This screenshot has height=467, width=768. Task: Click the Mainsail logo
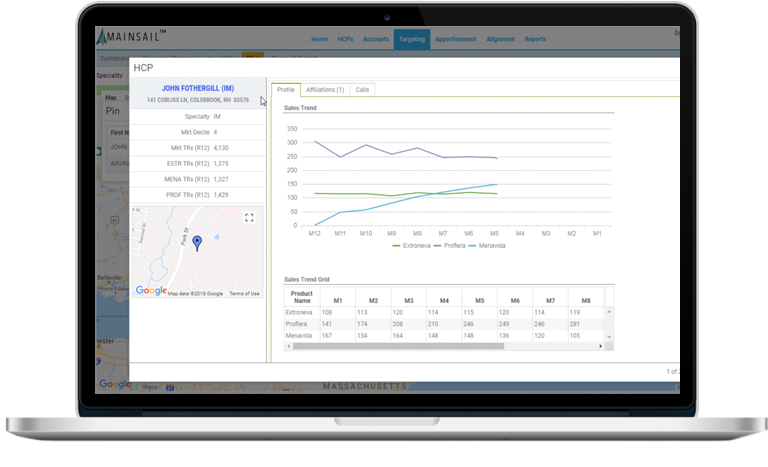(133, 38)
